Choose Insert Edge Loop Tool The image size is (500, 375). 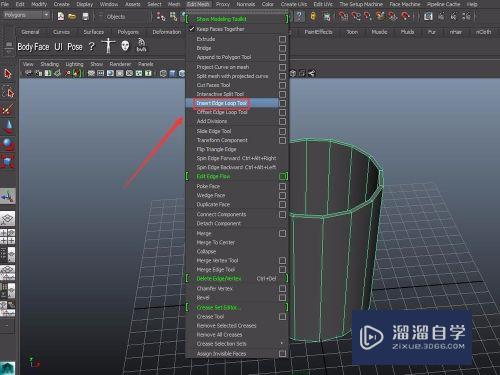point(222,103)
